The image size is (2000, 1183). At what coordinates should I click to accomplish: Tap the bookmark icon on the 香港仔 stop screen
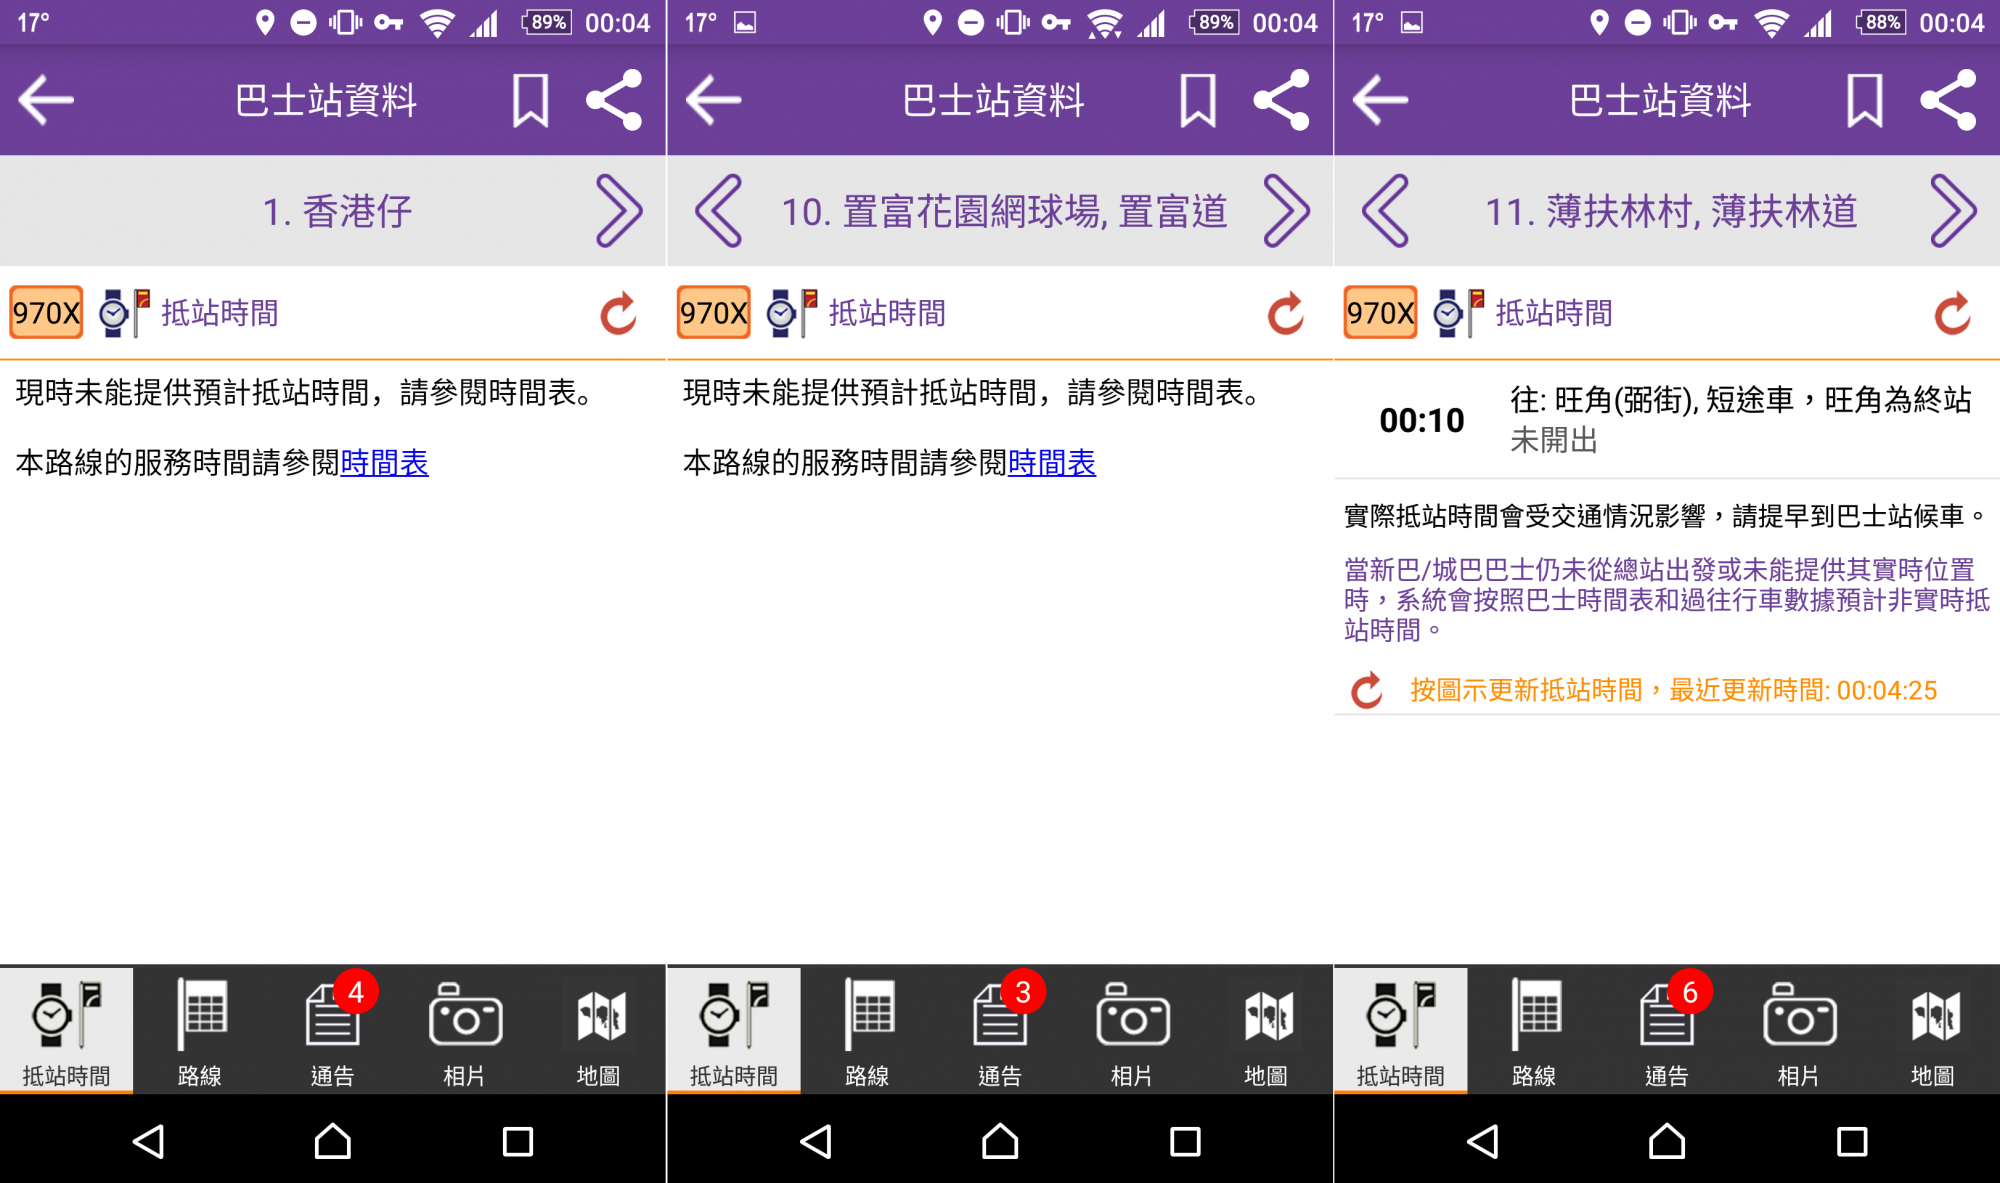[x=530, y=100]
